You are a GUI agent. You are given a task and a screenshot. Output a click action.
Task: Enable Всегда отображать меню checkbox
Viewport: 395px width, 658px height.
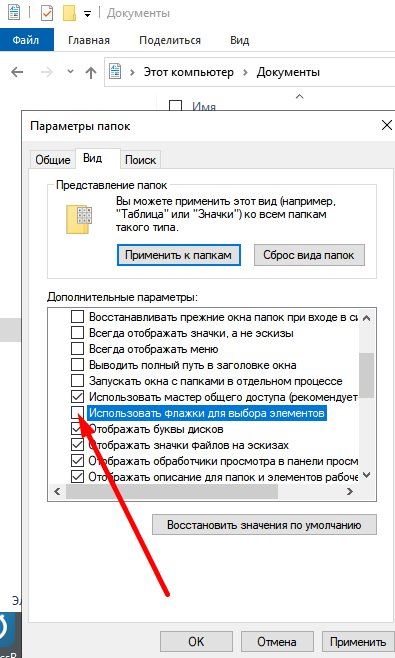(77, 349)
